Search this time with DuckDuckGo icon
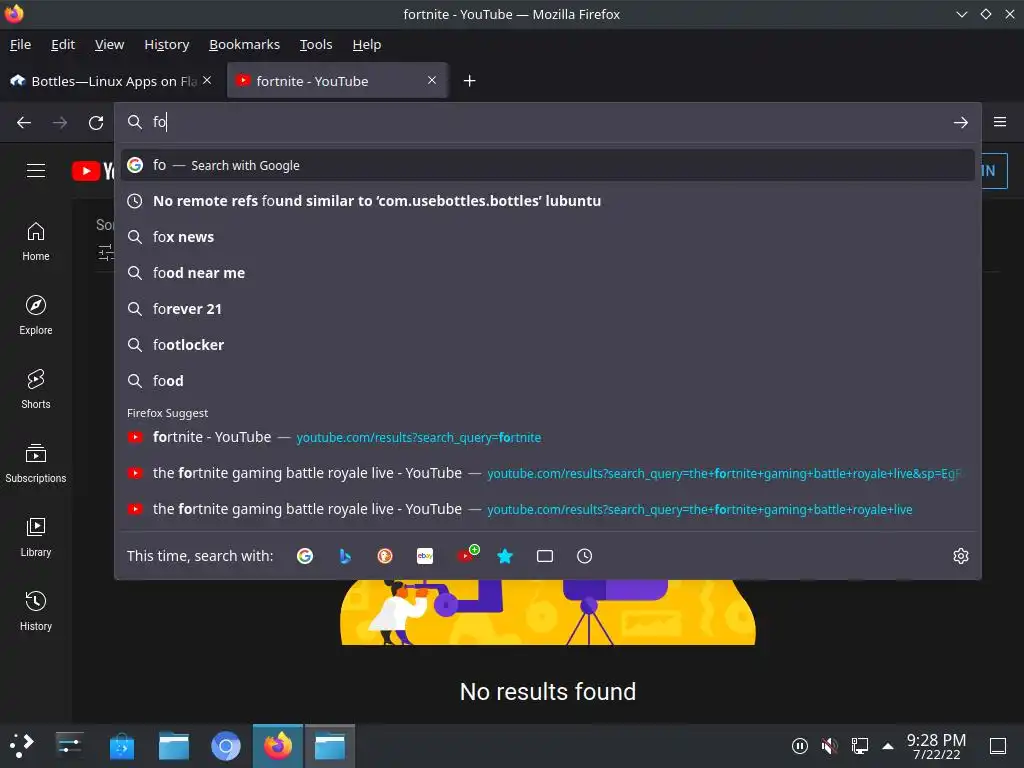The width and height of the screenshot is (1024, 768). tap(385, 556)
